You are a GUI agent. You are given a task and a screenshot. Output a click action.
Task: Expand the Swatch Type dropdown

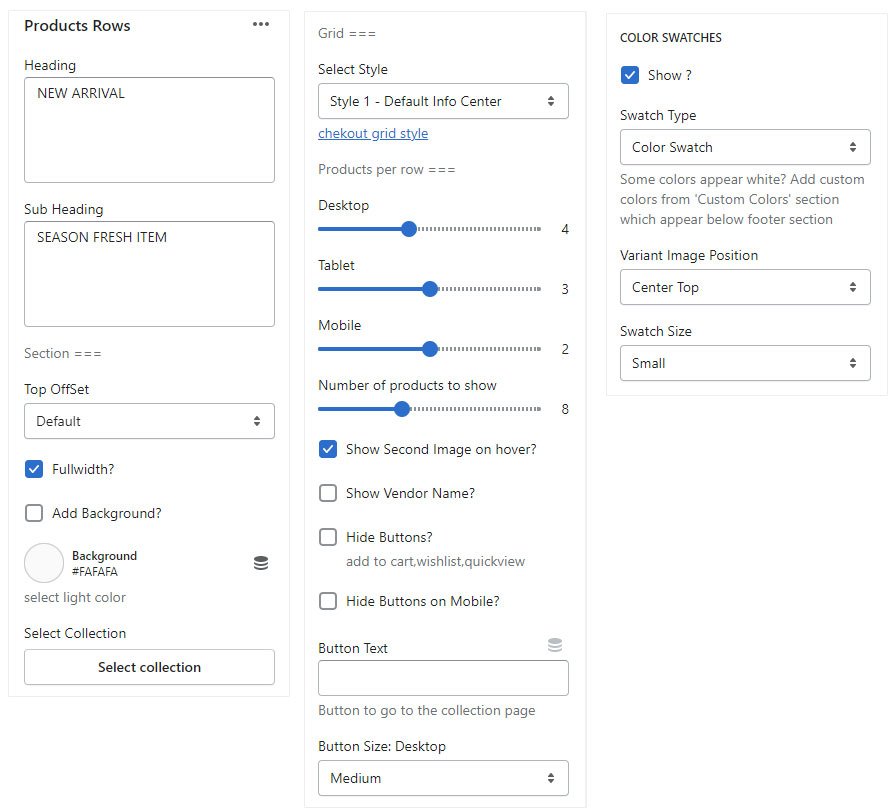coord(745,147)
